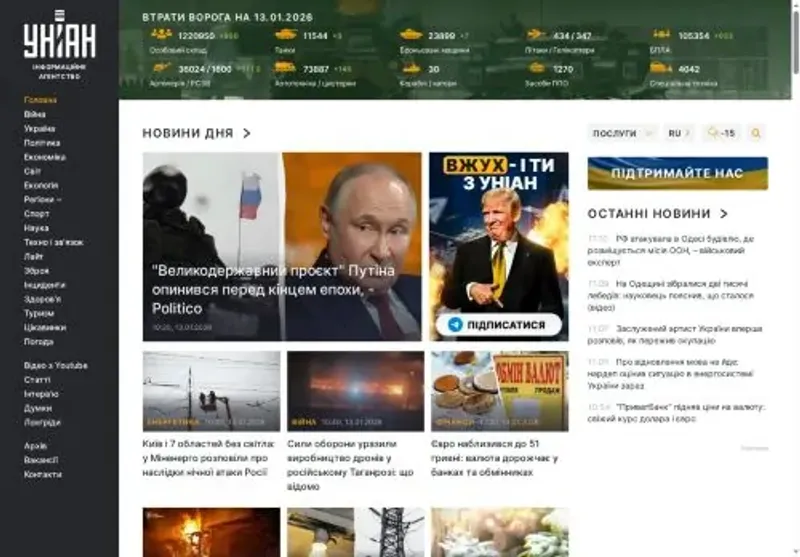800x557 pixels.
Task: Click the Підписатися button on Trump banner
Action: [499, 324]
